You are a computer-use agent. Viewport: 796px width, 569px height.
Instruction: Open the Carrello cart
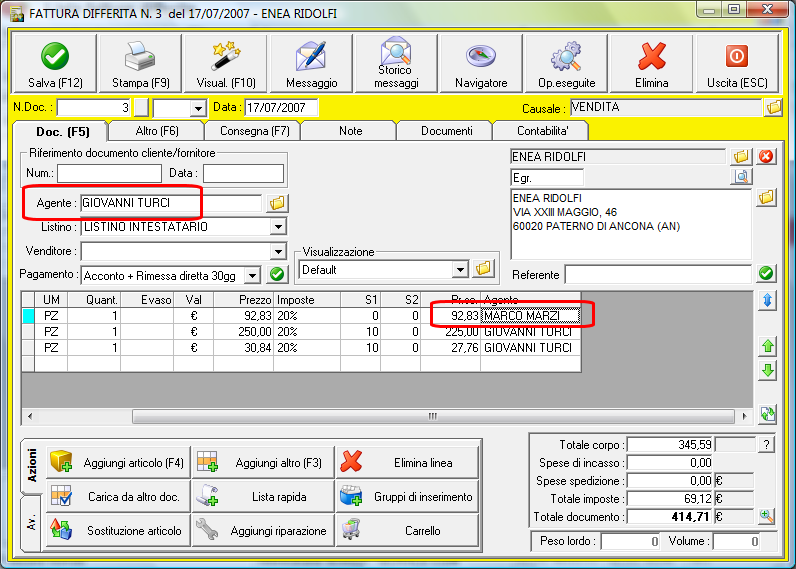coord(407,530)
